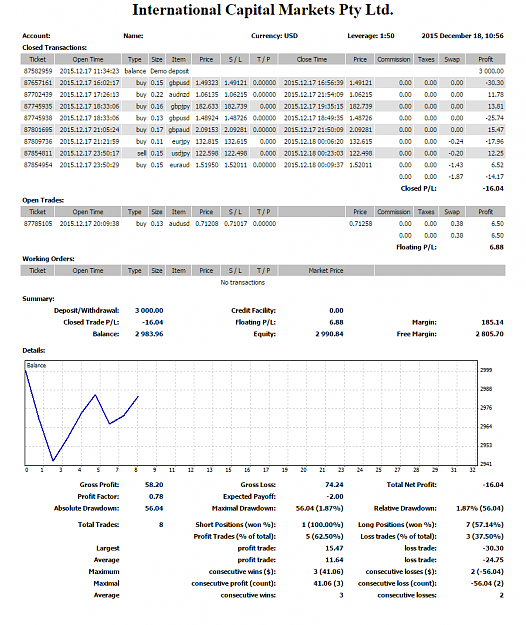Select ticket number 87801695
This screenshot has width=526, height=625.
point(38,130)
